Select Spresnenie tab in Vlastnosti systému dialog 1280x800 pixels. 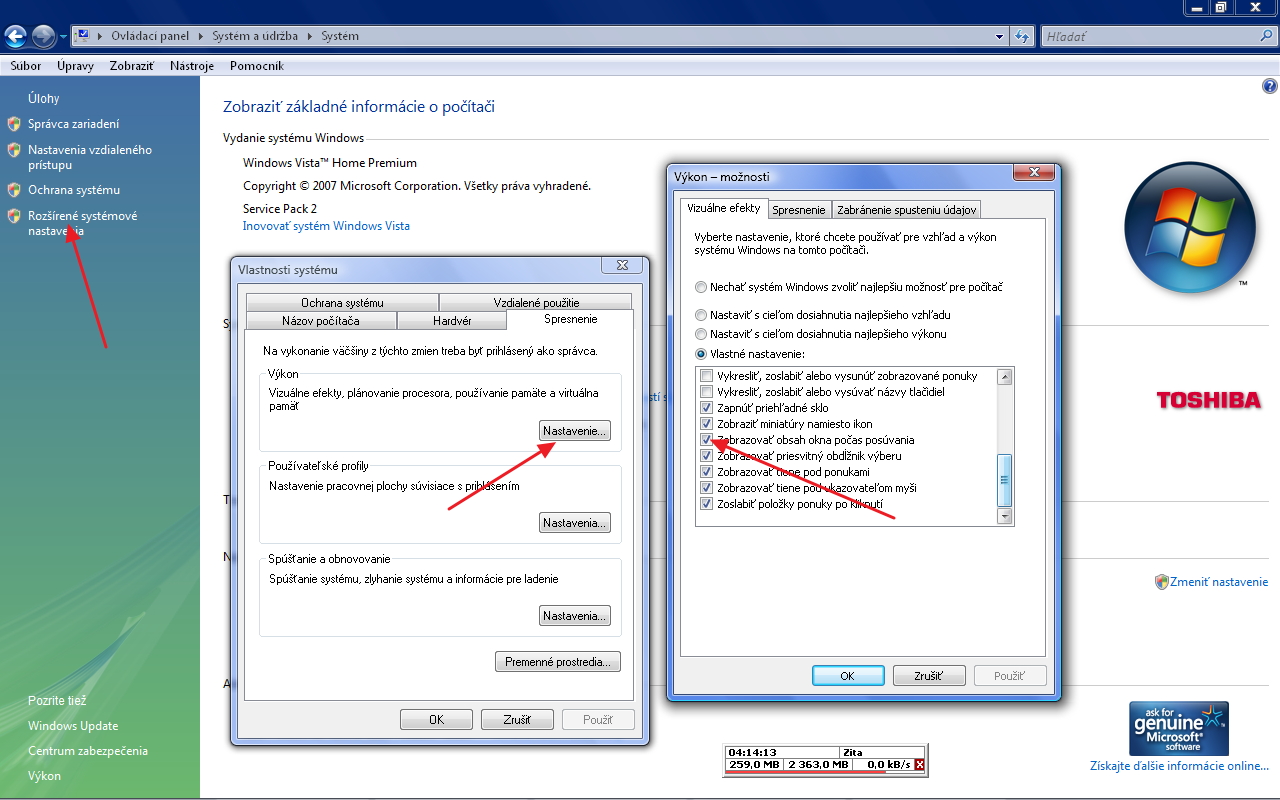[x=571, y=319]
